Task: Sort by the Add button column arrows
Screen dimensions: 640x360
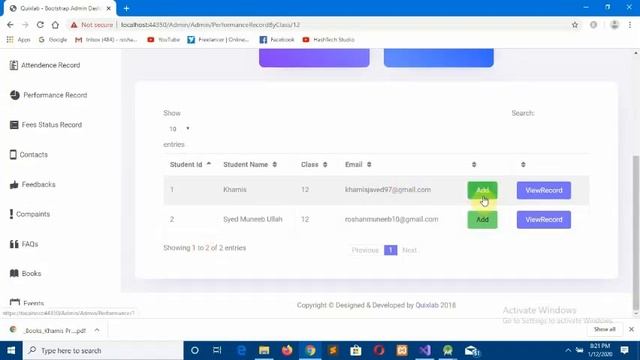Action: (474, 164)
